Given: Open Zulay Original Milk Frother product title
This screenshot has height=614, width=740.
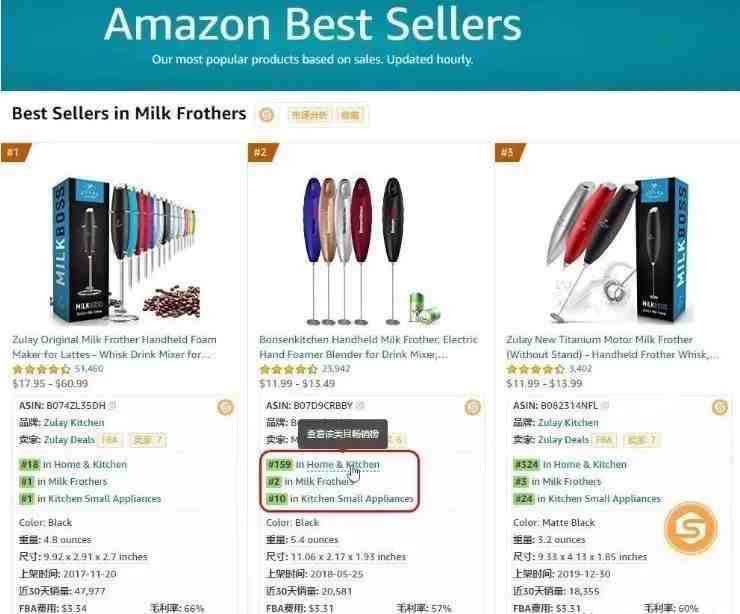Looking at the screenshot, I should tap(115, 347).
